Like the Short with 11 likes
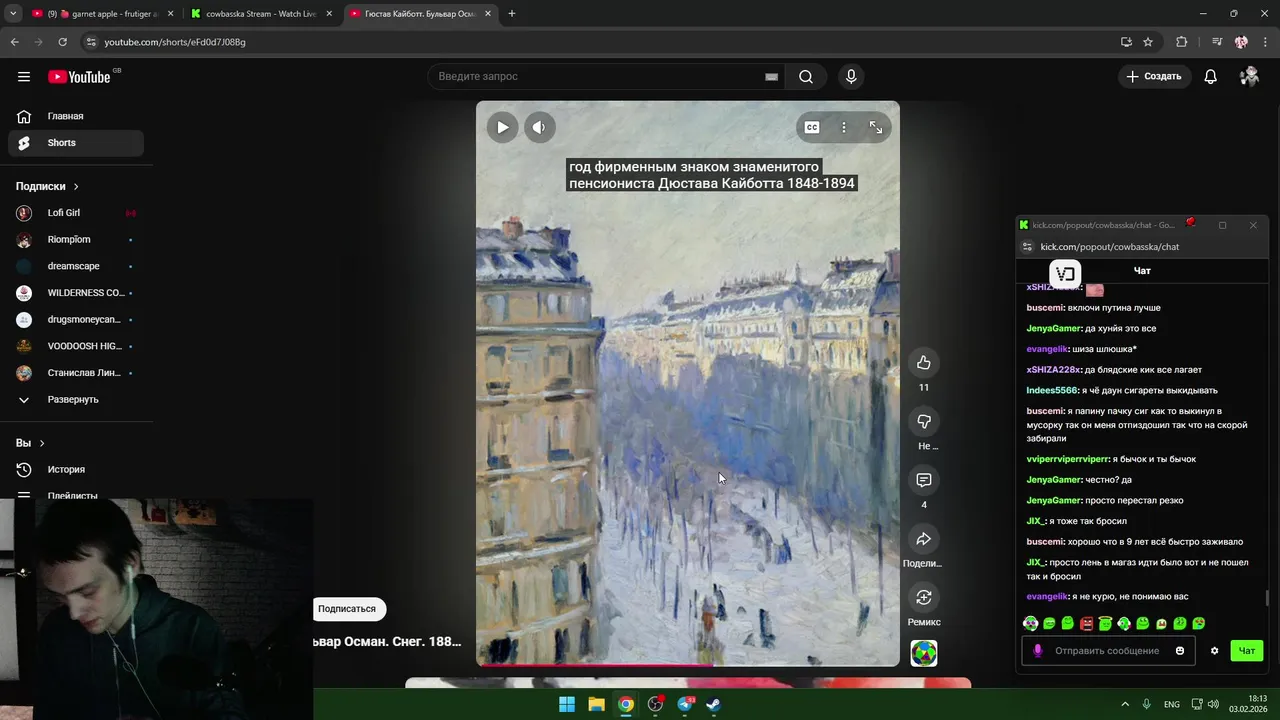Viewport: 1280px width, 720px height. click(924, 363)
